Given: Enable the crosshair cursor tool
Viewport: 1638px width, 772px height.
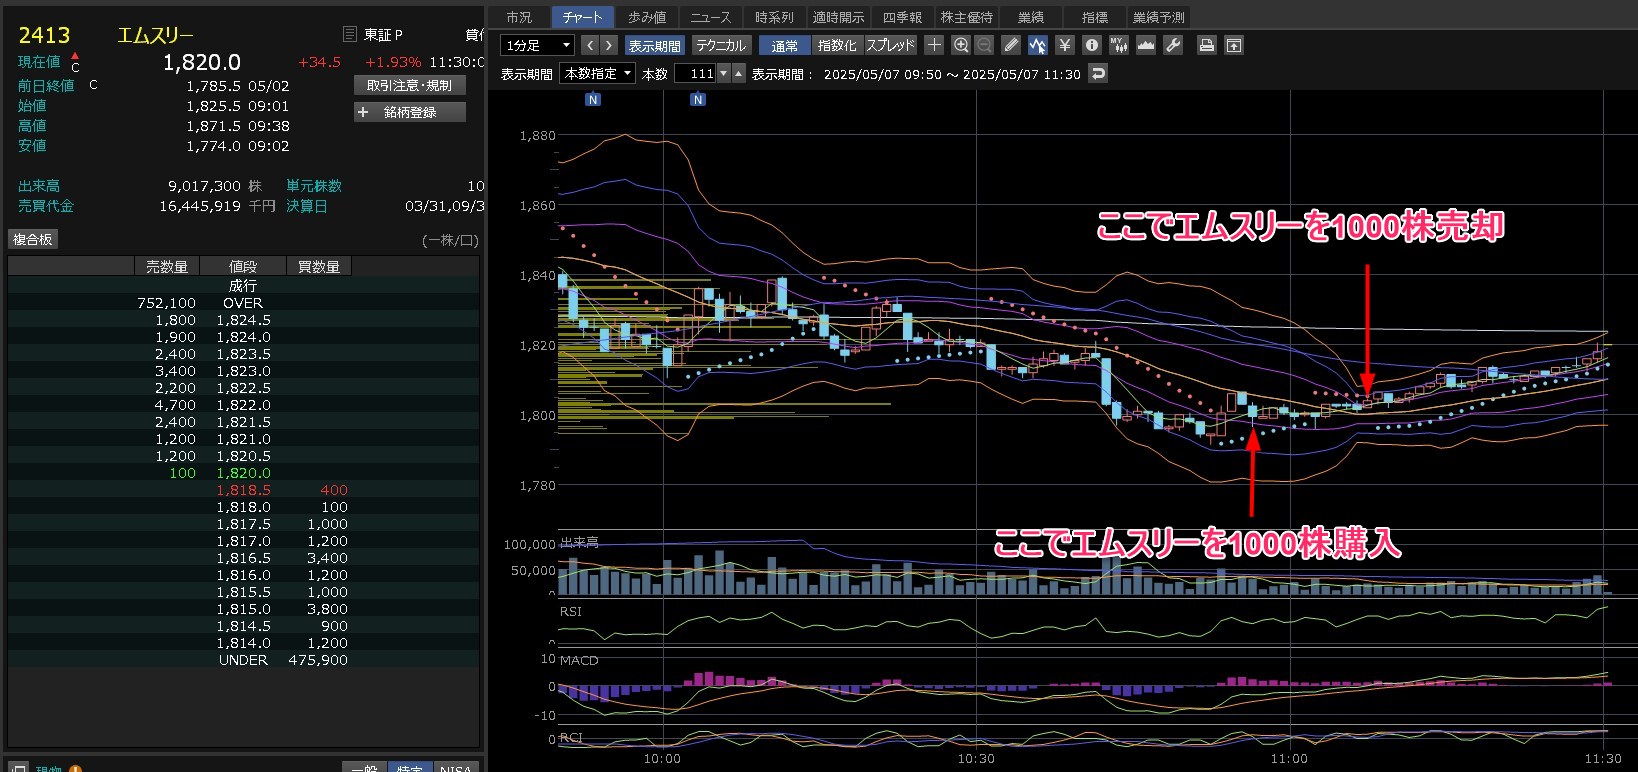Looking at the screenshot, I should pyautogui.click(x=934, y=45).
